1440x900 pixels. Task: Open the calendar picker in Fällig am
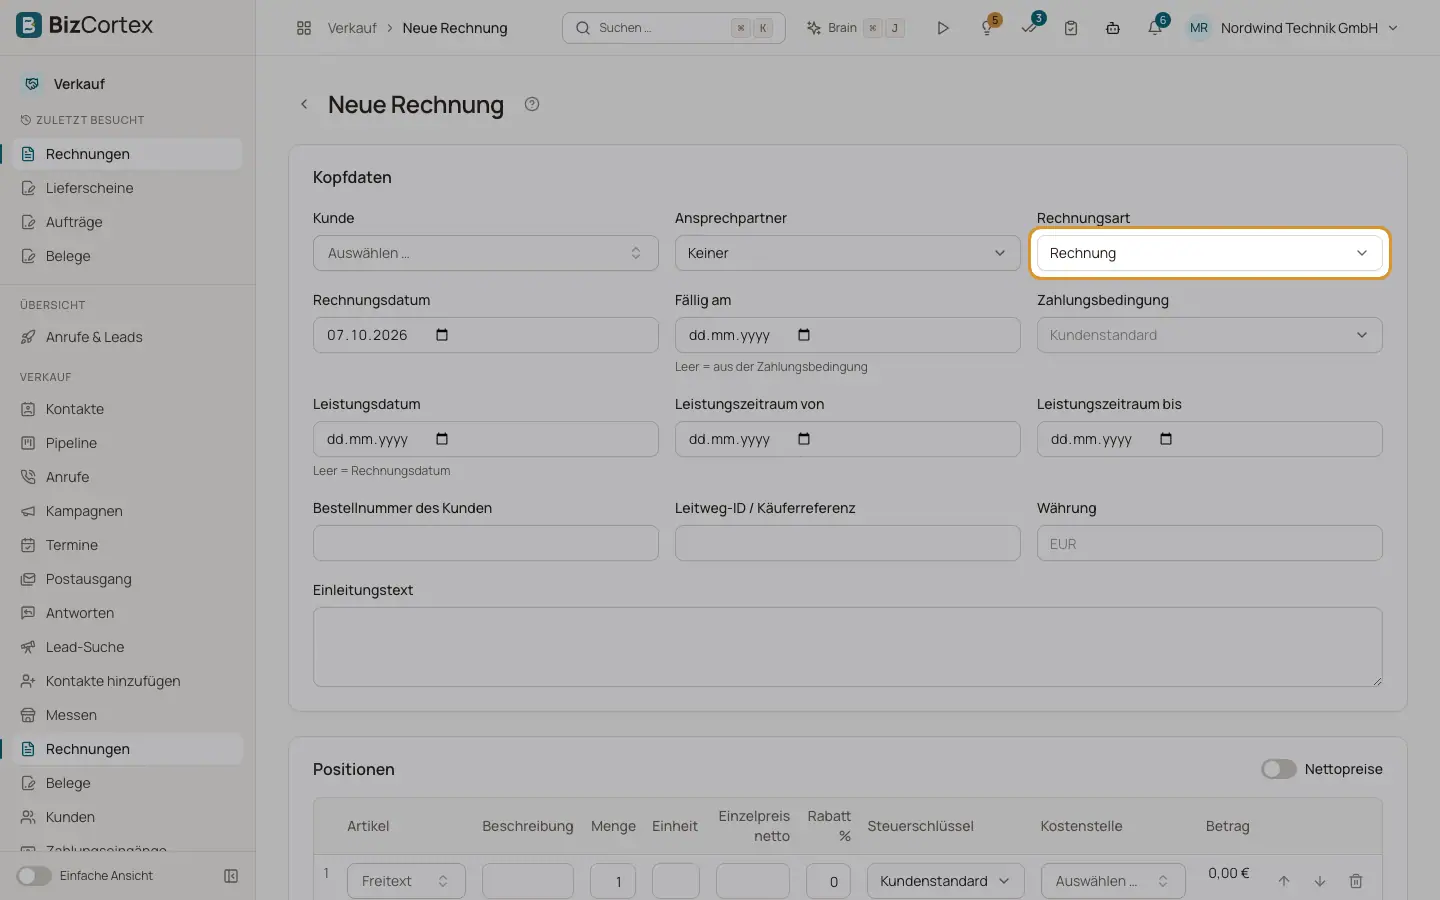point(804,335)
